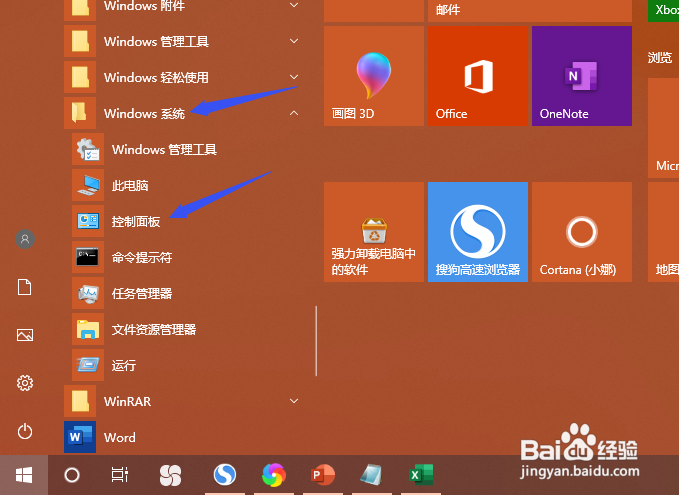Open the Sogou browser taskbar icon

[x=225, y=475]
